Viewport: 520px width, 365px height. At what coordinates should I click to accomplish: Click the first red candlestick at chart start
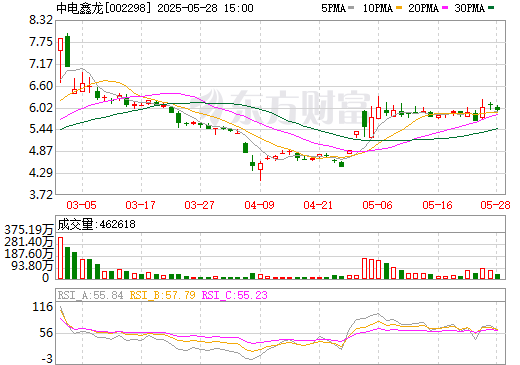point(60,60)
